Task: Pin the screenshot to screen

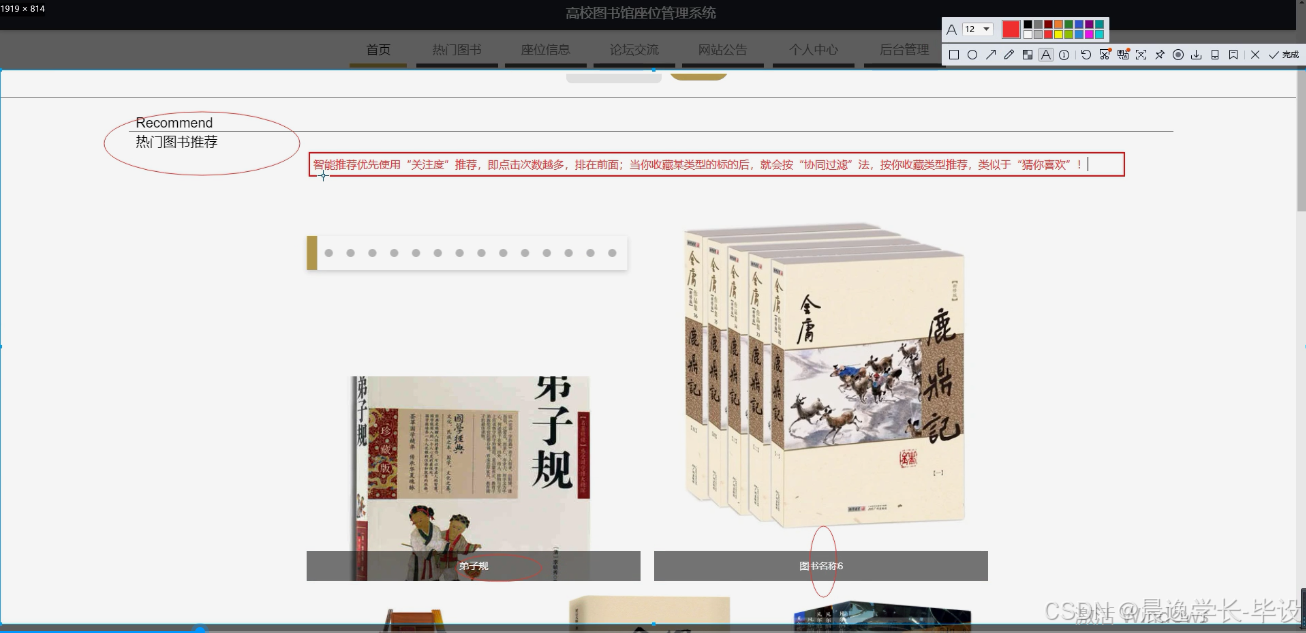Action: point(1160,55)
